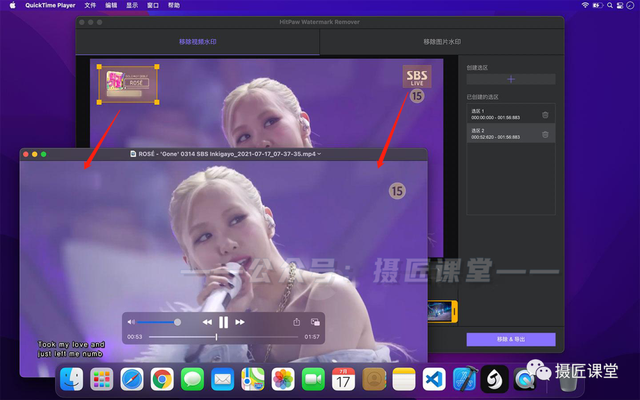Click the 01:57 remaining time label
Viewport: 640px width, 400px height.
312,337
